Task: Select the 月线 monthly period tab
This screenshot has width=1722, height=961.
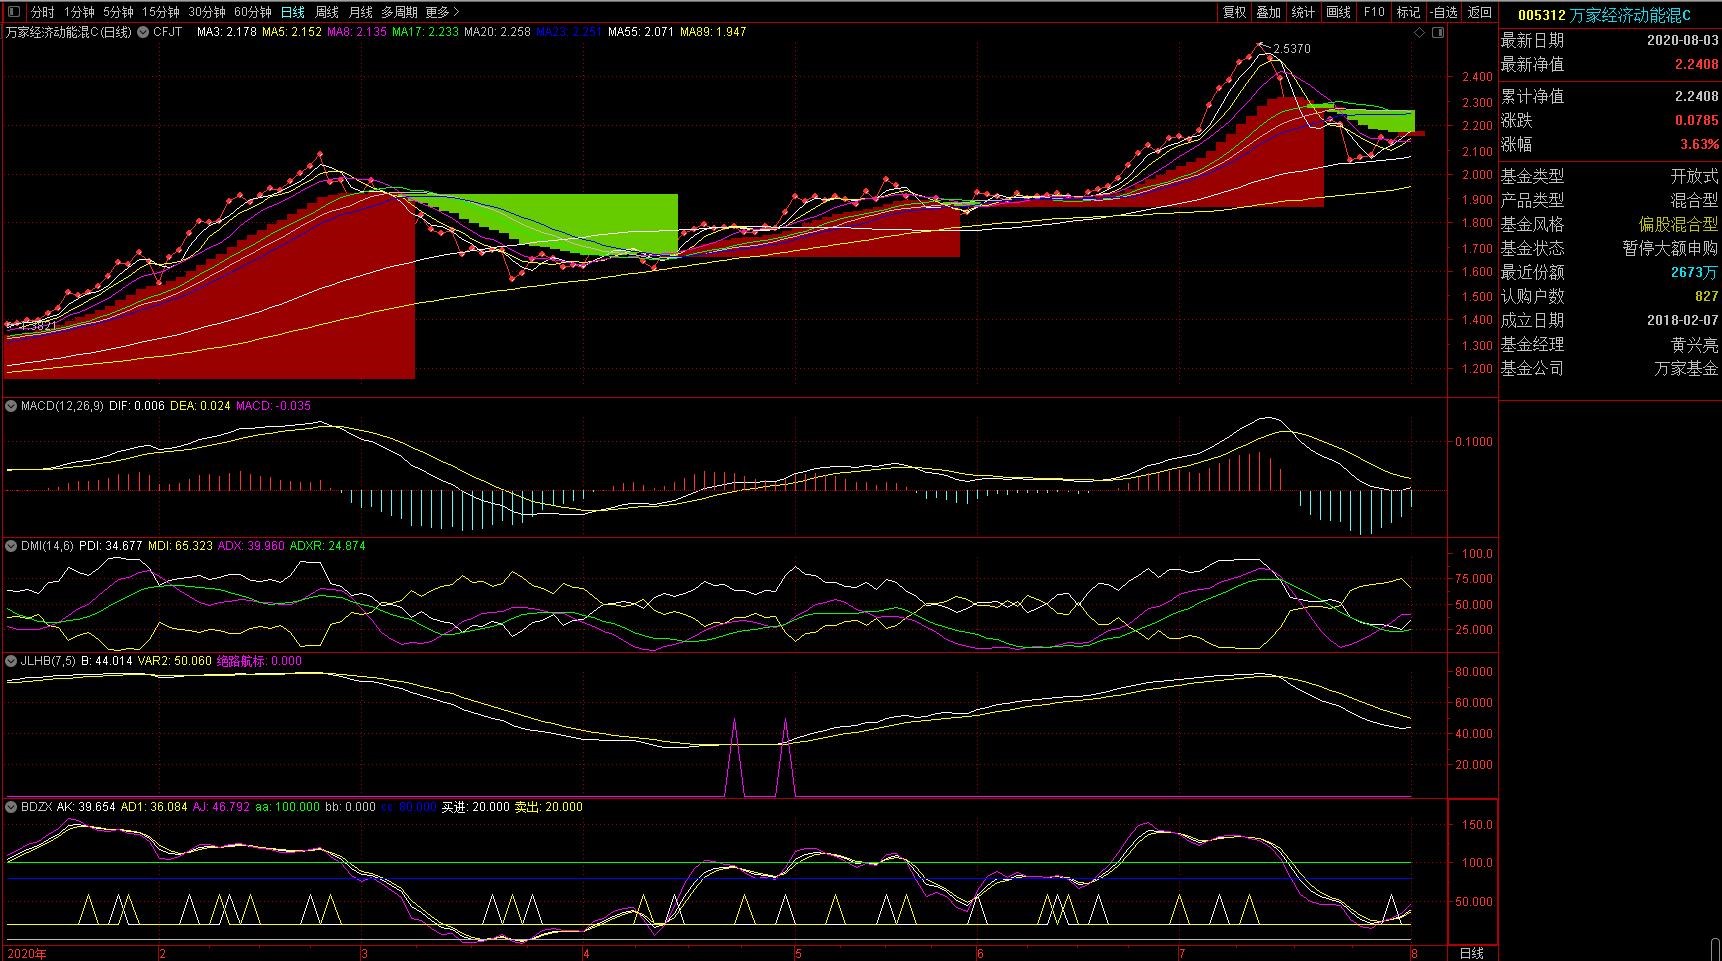Action: 361,12
